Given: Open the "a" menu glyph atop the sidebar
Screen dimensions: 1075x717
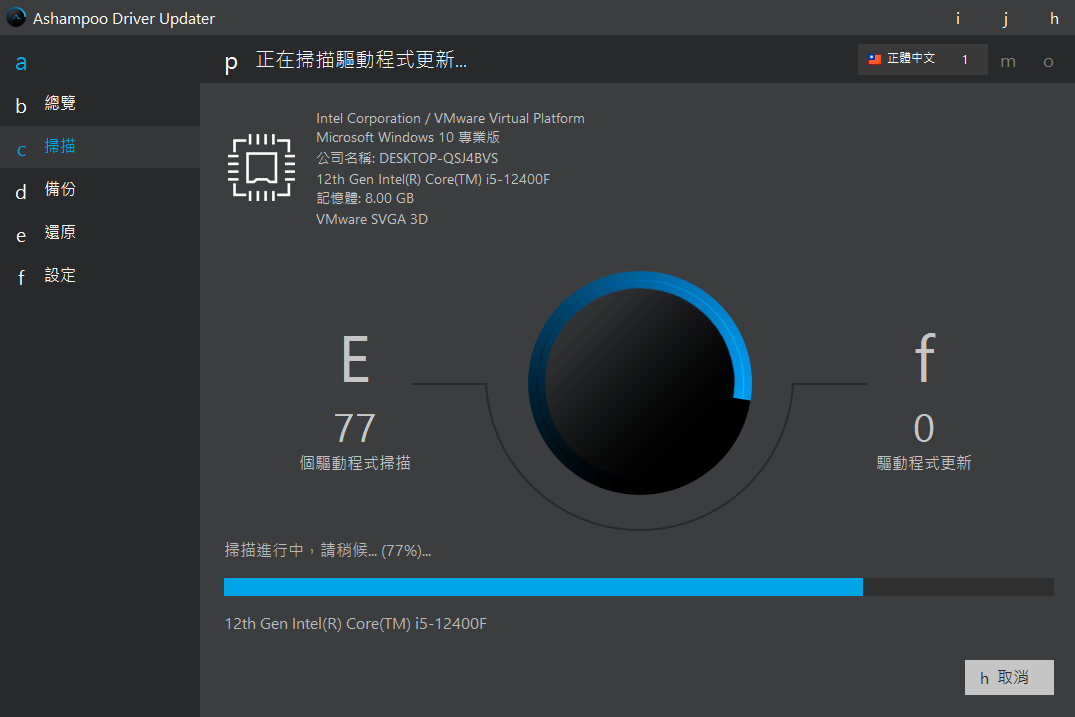Looking at the screenshot, I should click(x=21, y=63).
